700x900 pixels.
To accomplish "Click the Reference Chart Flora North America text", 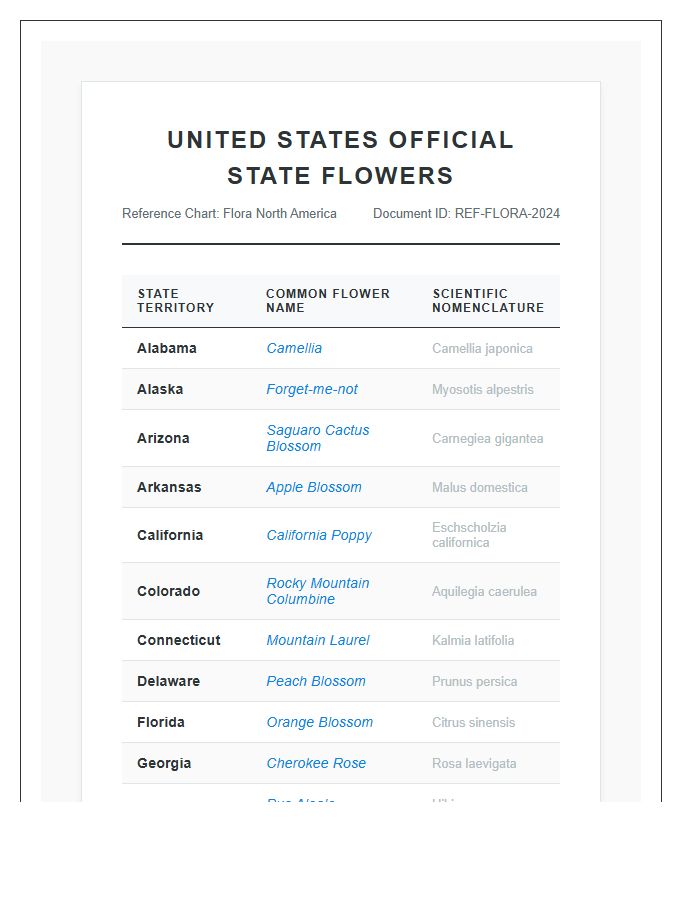I will (x=229, y=213).
